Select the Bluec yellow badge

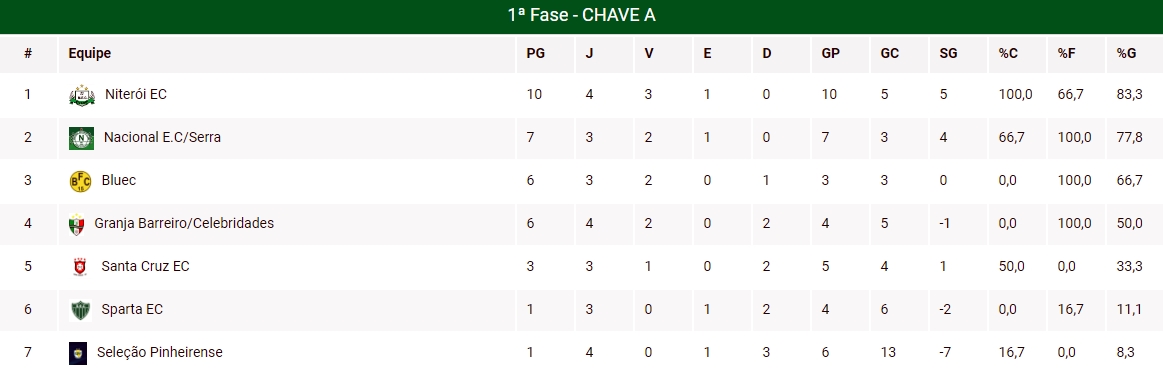[x=80, y=181]
